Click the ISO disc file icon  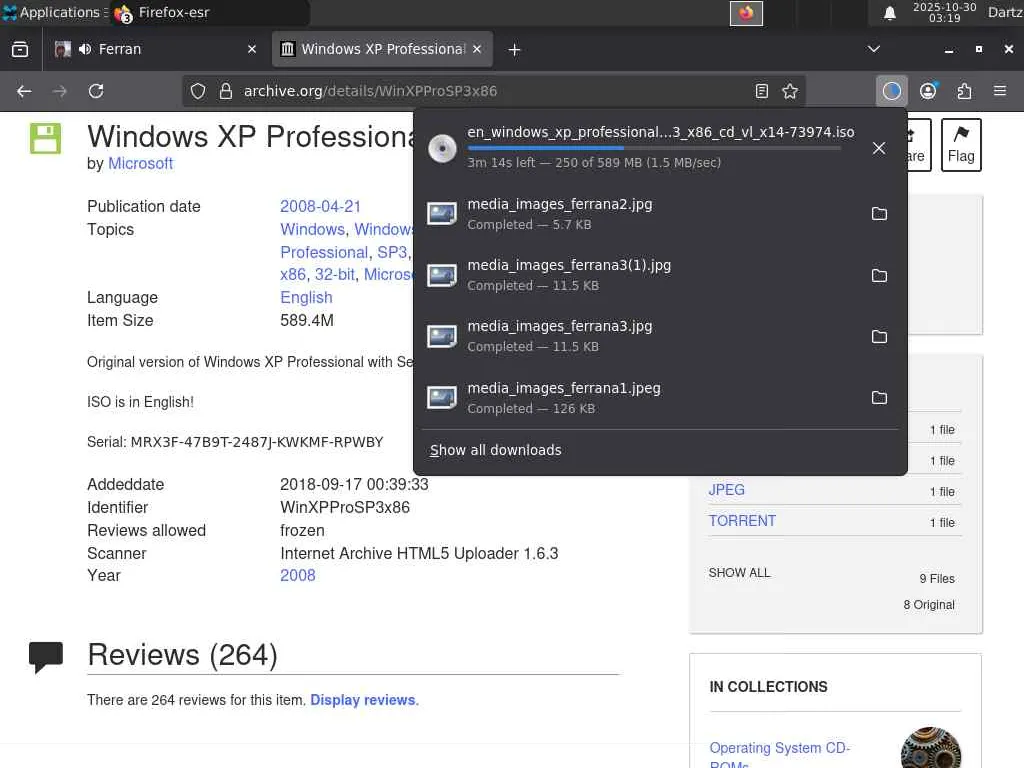point(442,148)
